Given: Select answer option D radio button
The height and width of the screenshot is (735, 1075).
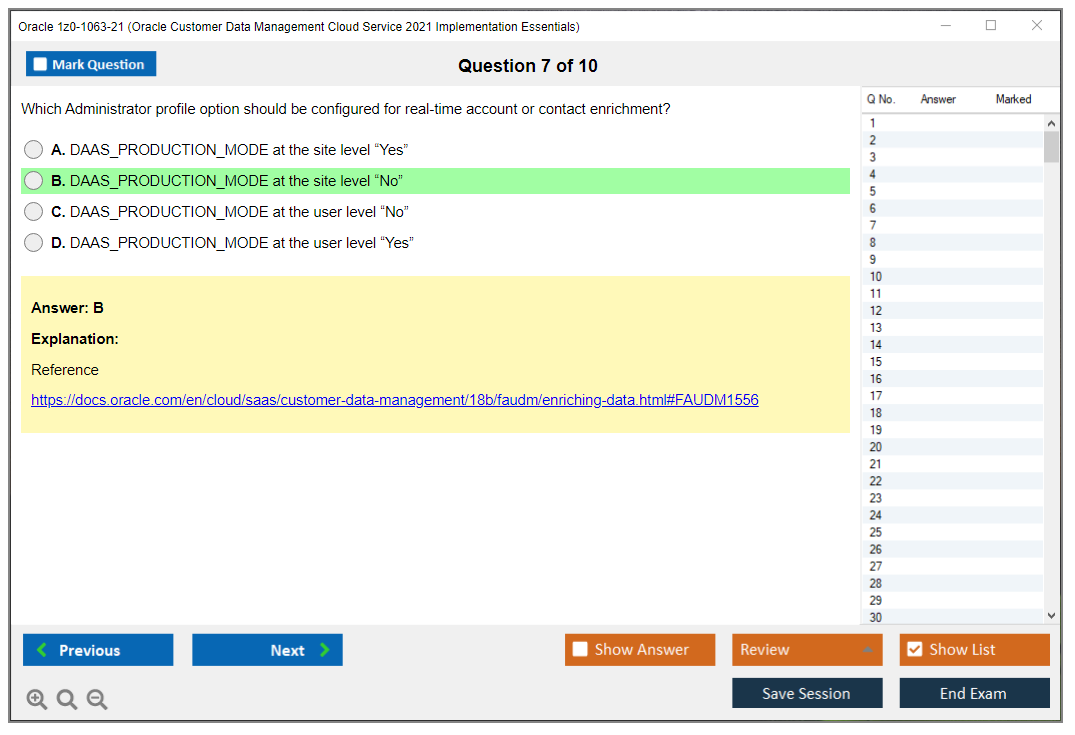Looking at the screenshot, I should 33,242.
